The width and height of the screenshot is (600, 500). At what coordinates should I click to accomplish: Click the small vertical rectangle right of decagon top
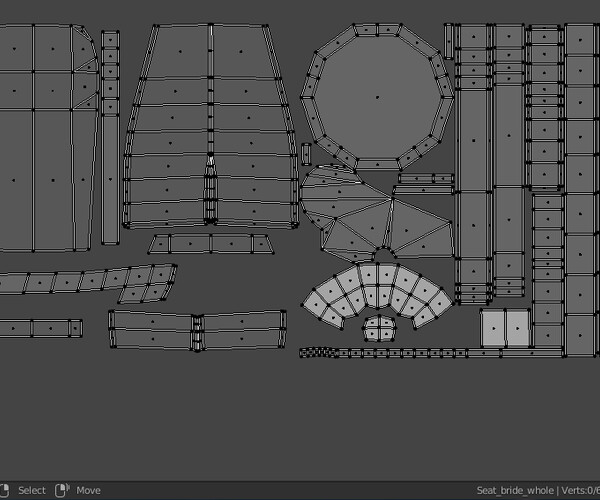tap(448, 41)
